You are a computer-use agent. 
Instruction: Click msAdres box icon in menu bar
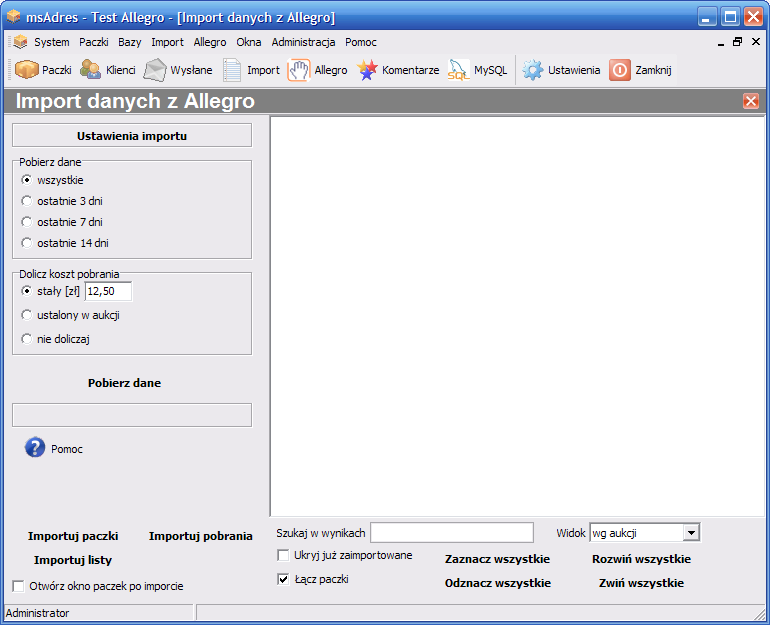coord(20,42)
